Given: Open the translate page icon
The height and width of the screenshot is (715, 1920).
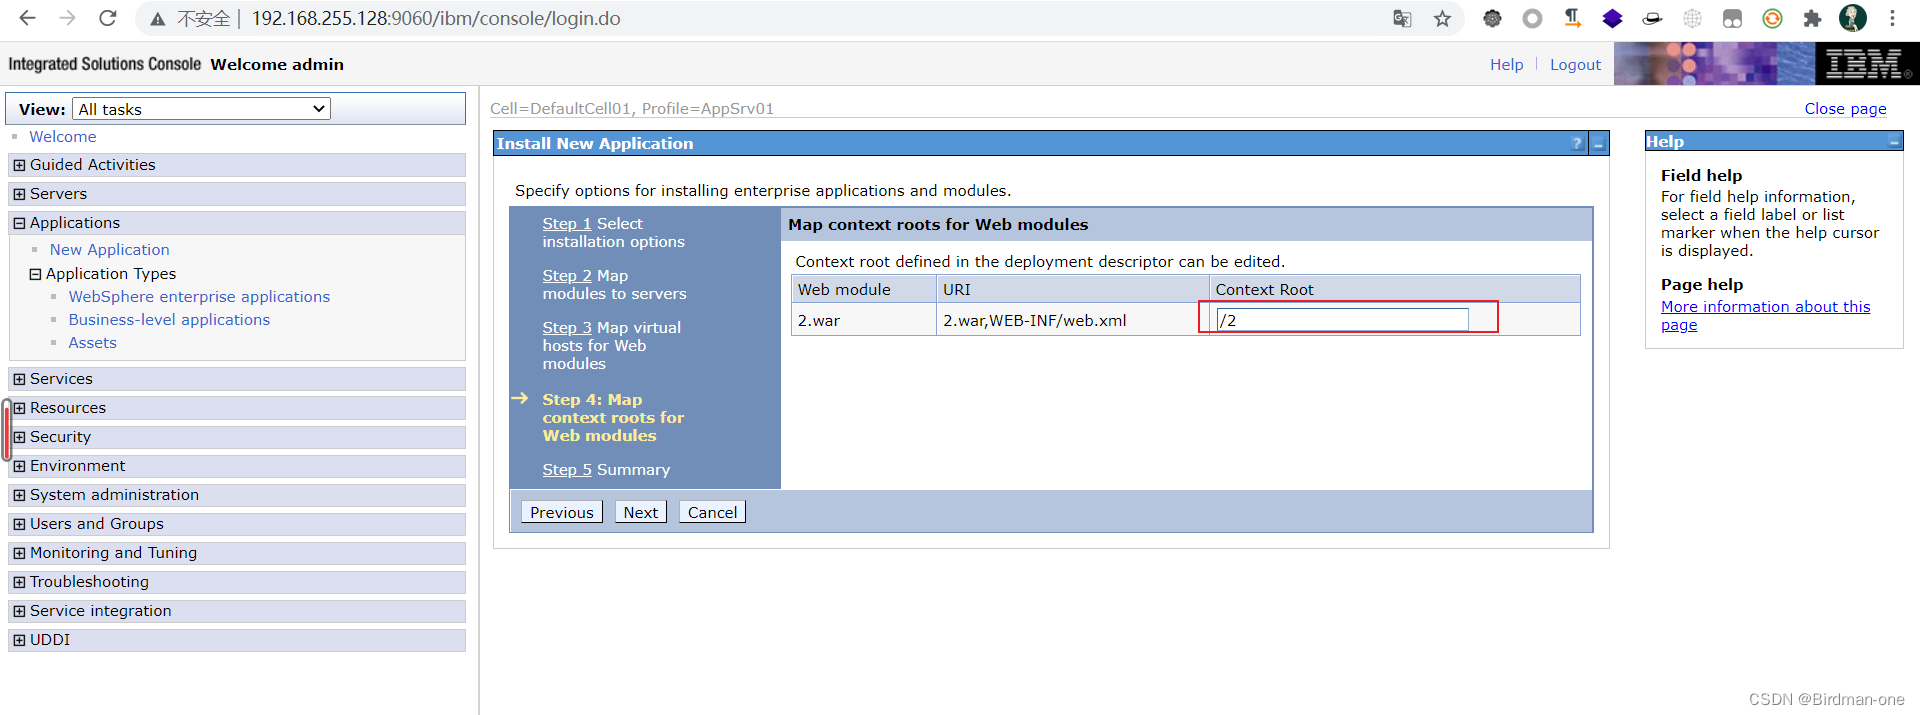Looking at the screenshot, I should [x=1402, y=18].
